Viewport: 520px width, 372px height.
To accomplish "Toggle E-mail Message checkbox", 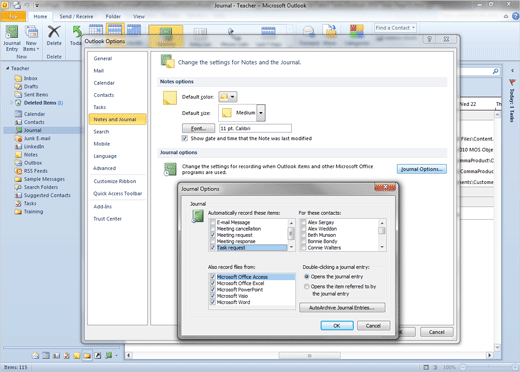I will [213, 222].
